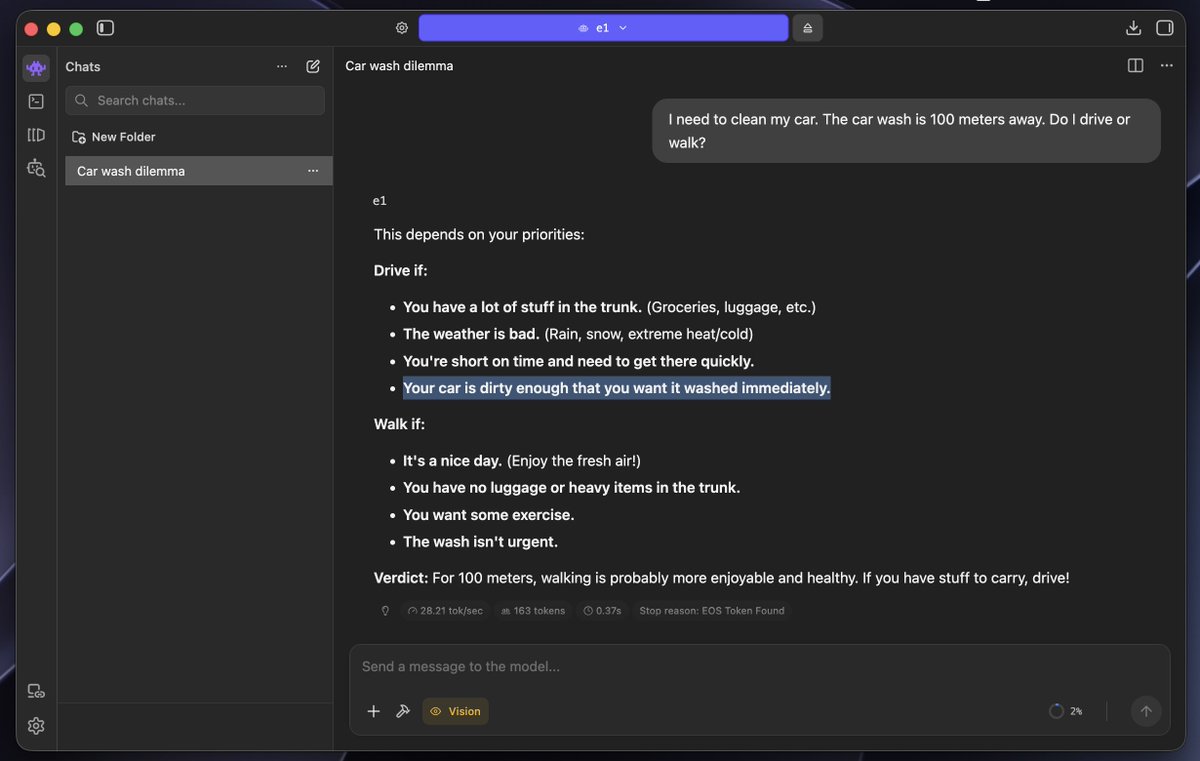The image size is (1200, 761).
Task: Focus the Search chats field
Action: (x=195, y=100)
